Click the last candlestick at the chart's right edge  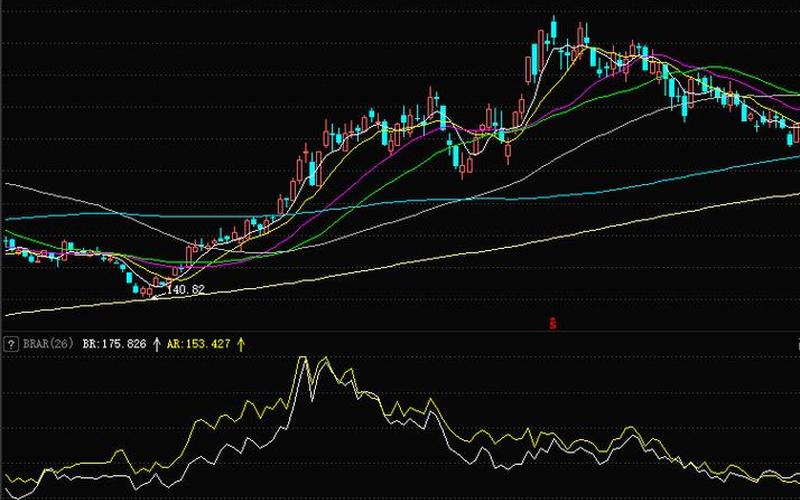(796, 134)
